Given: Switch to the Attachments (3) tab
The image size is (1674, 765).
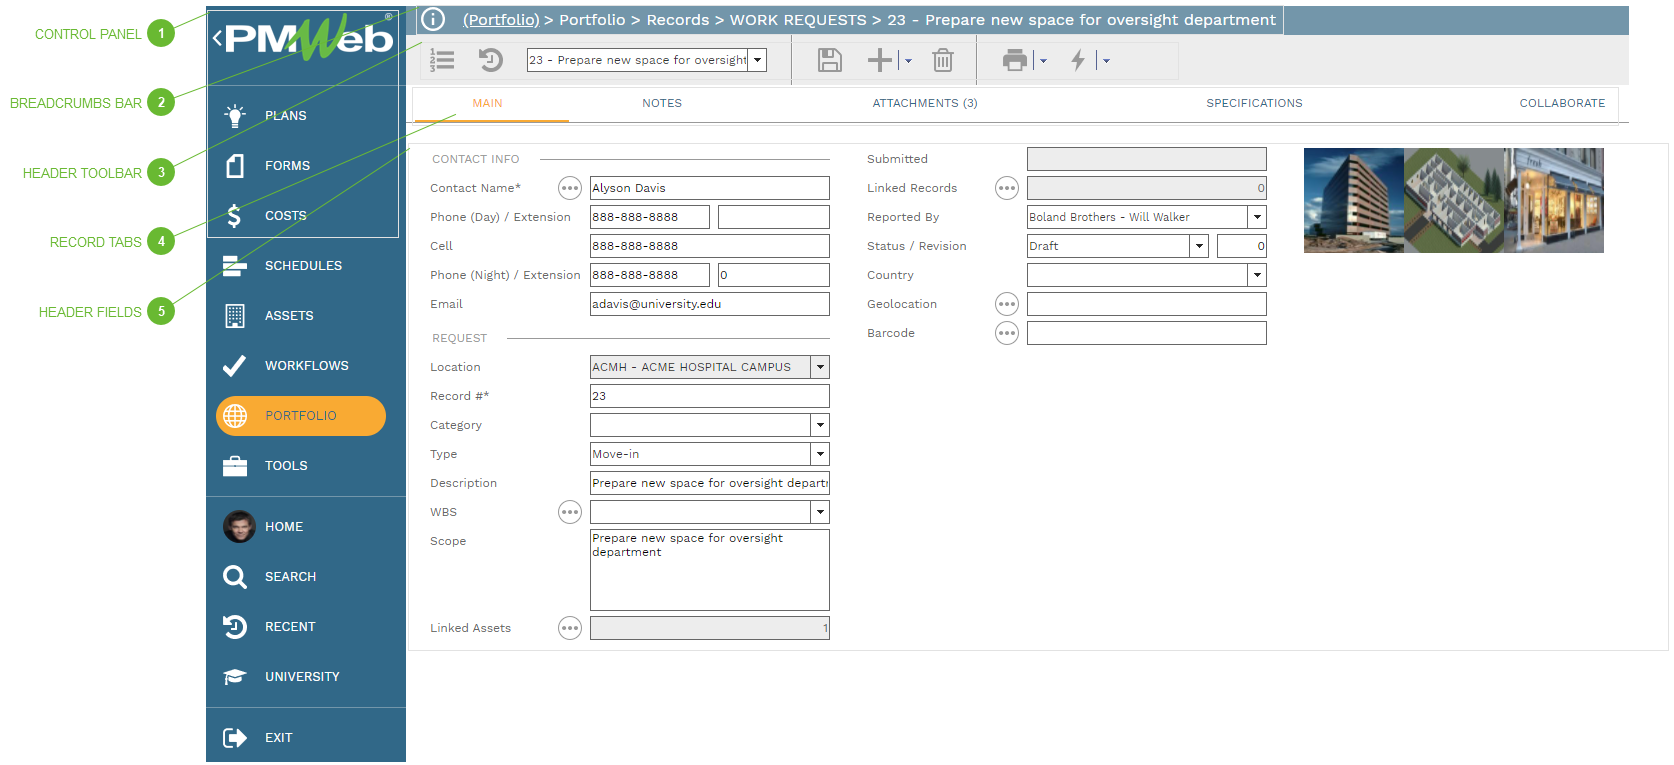Looking at the screenshot, I should pos(924,103).
